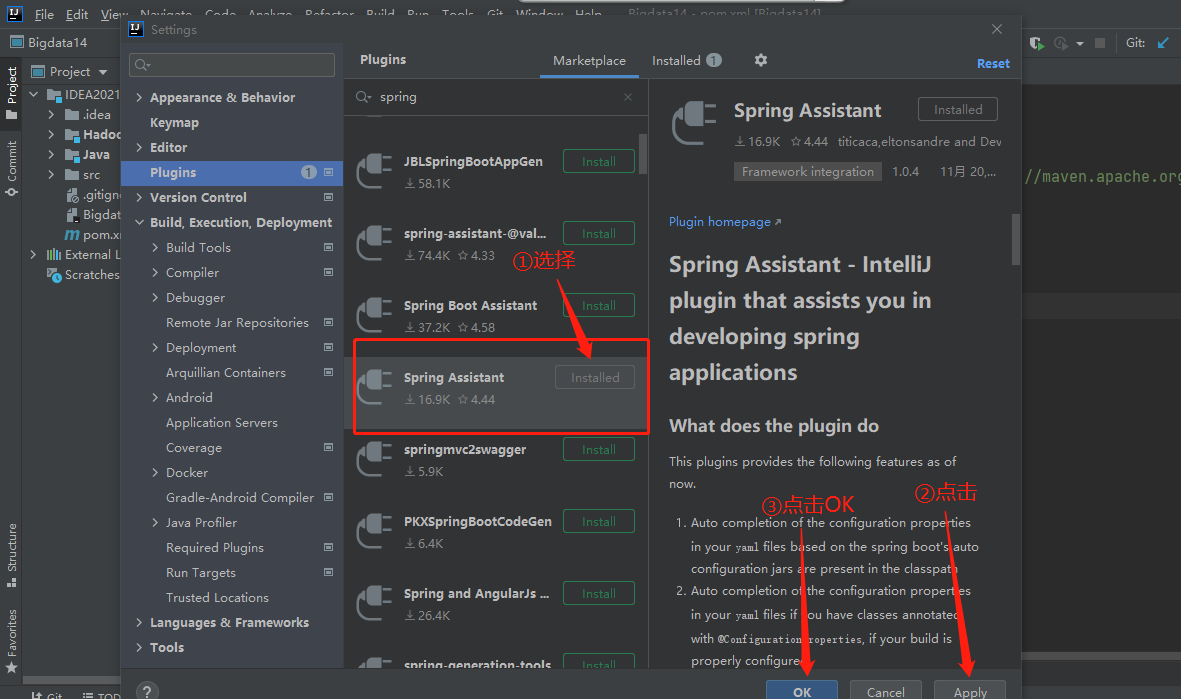Screen dimensions: 1181x699
Task: Install the PKXSpringBootCodeGen plugin
Action: tap(599, 522)
